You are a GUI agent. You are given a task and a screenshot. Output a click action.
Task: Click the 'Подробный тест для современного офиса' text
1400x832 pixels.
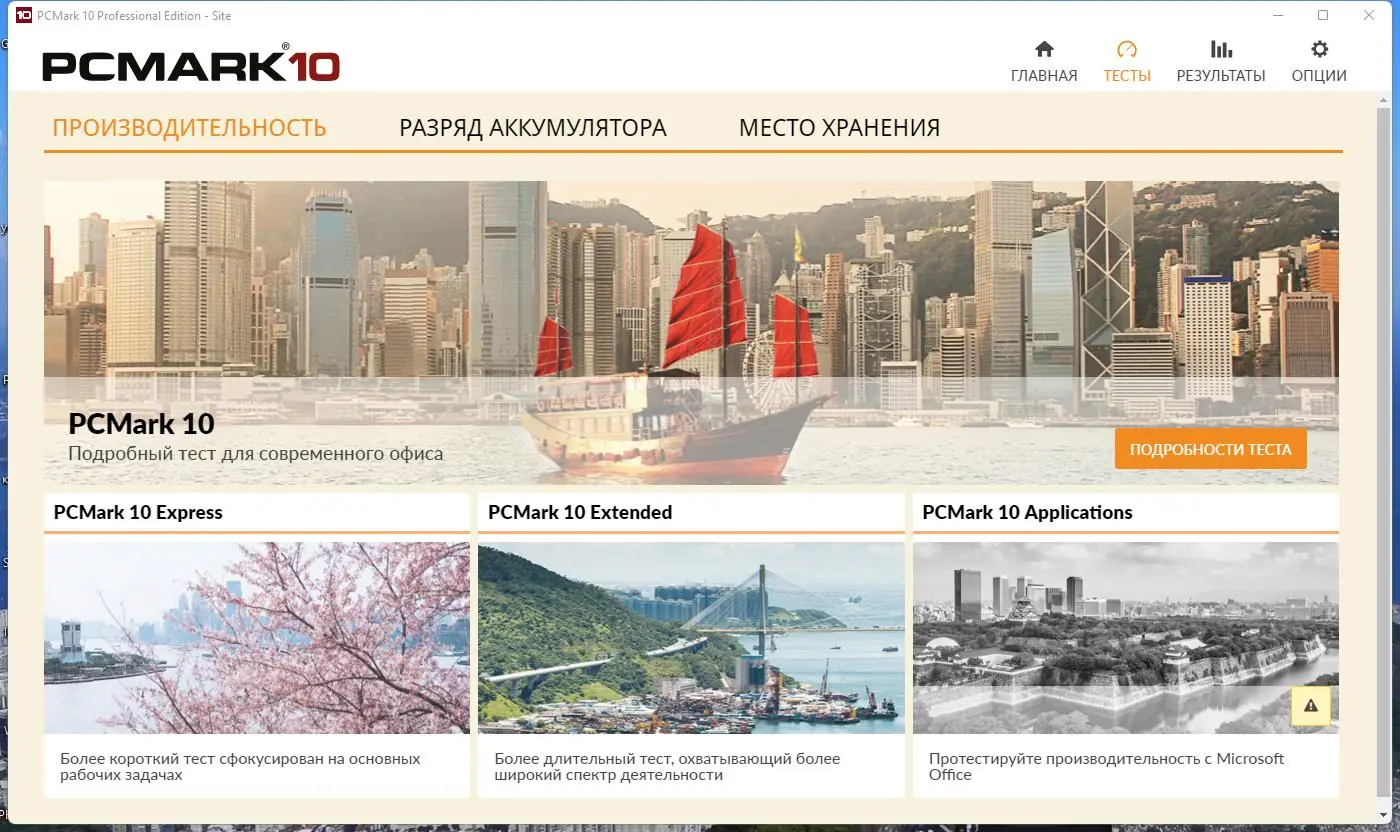(255, 454)
